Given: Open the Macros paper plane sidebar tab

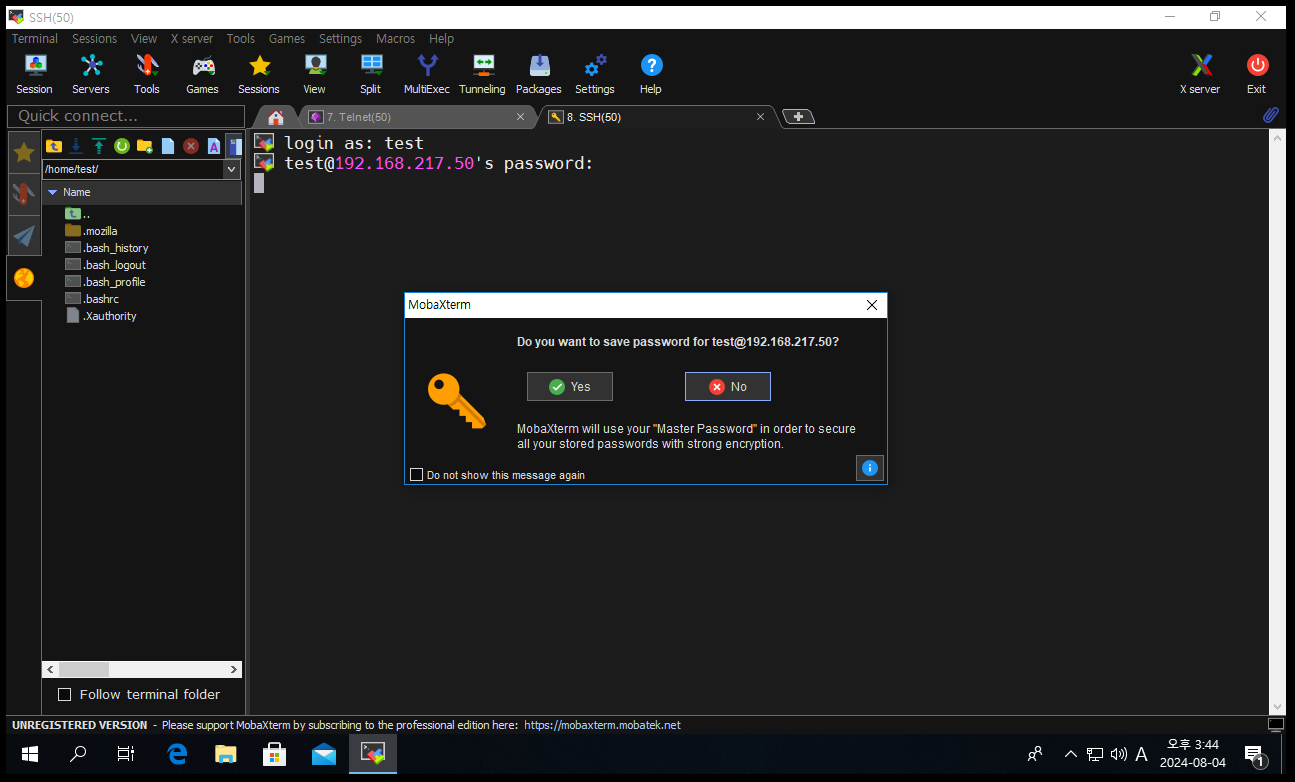Looking at the screenshot, I should (24, 236).
